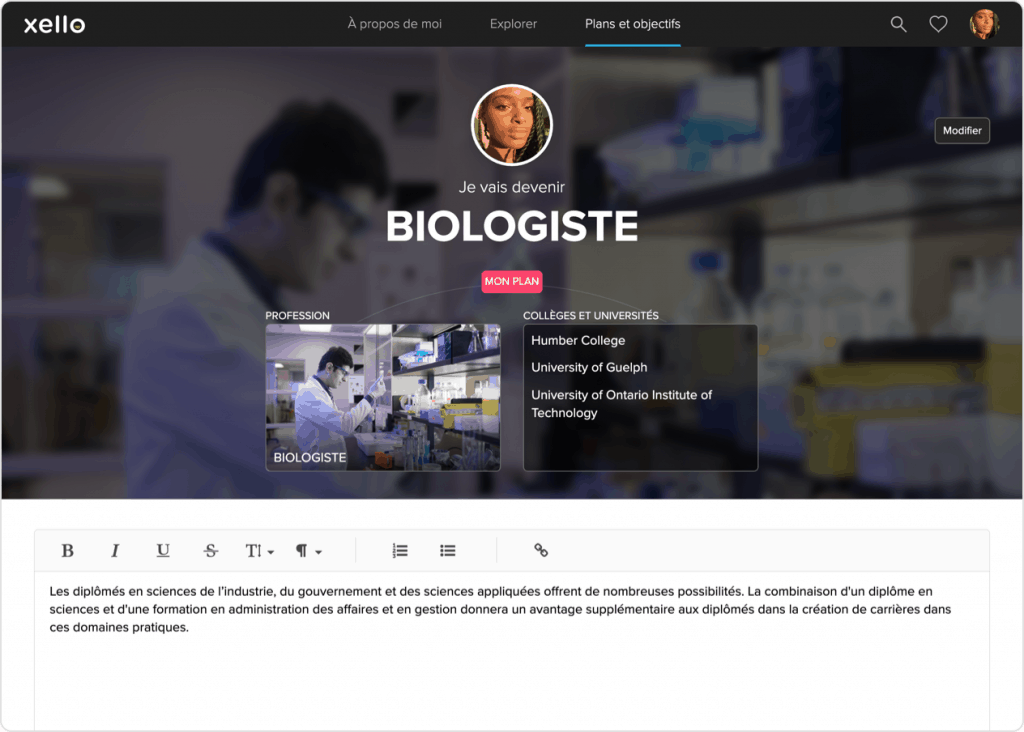Click the search magnifier icon
The image size is (1024, 732).
[x=898, y=25]
